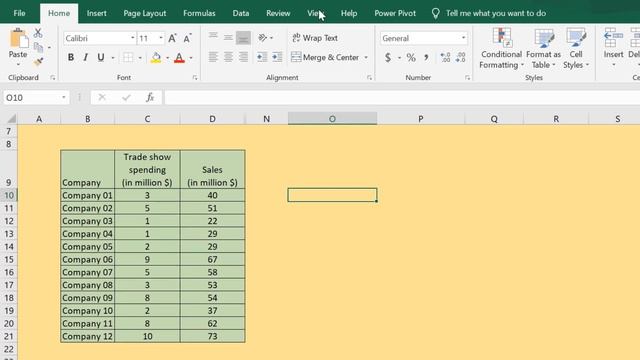This screenshot has width=640, height=360.
Task: Switch to the Power Pivot tab
Action: coord(395,13)
